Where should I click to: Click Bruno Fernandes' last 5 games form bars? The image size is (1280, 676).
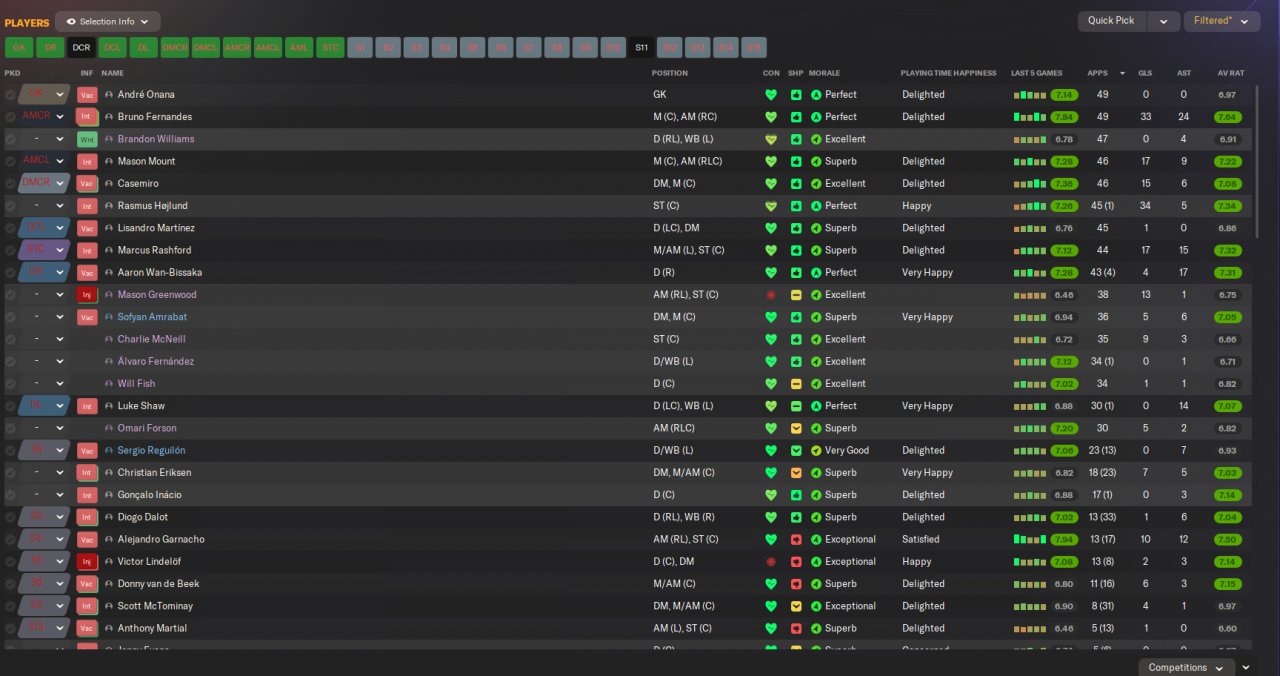point(1029,118)
